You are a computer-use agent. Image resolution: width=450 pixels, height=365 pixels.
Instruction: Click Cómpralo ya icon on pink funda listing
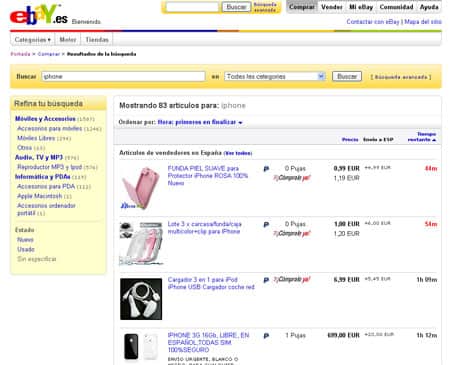(292, 178)
